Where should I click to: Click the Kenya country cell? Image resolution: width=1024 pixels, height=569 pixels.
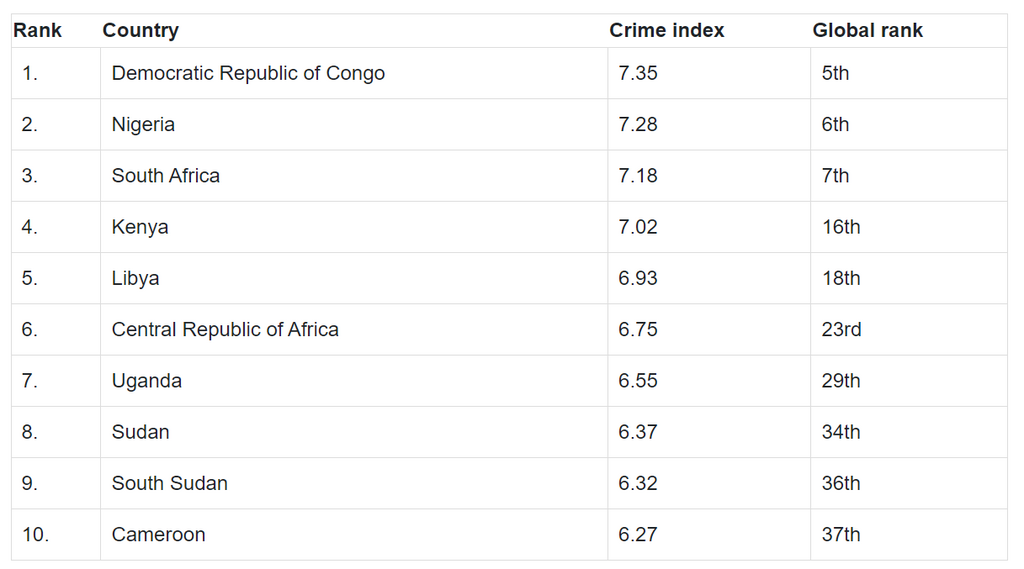pyautogui.click(x=354, y=227)
